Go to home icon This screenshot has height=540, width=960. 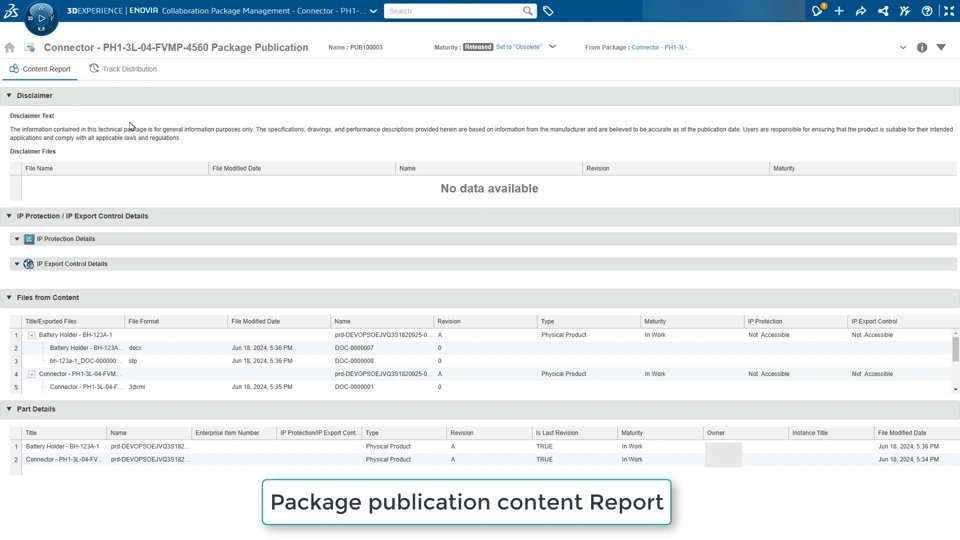pyautogui.click(x=9, y=47)
